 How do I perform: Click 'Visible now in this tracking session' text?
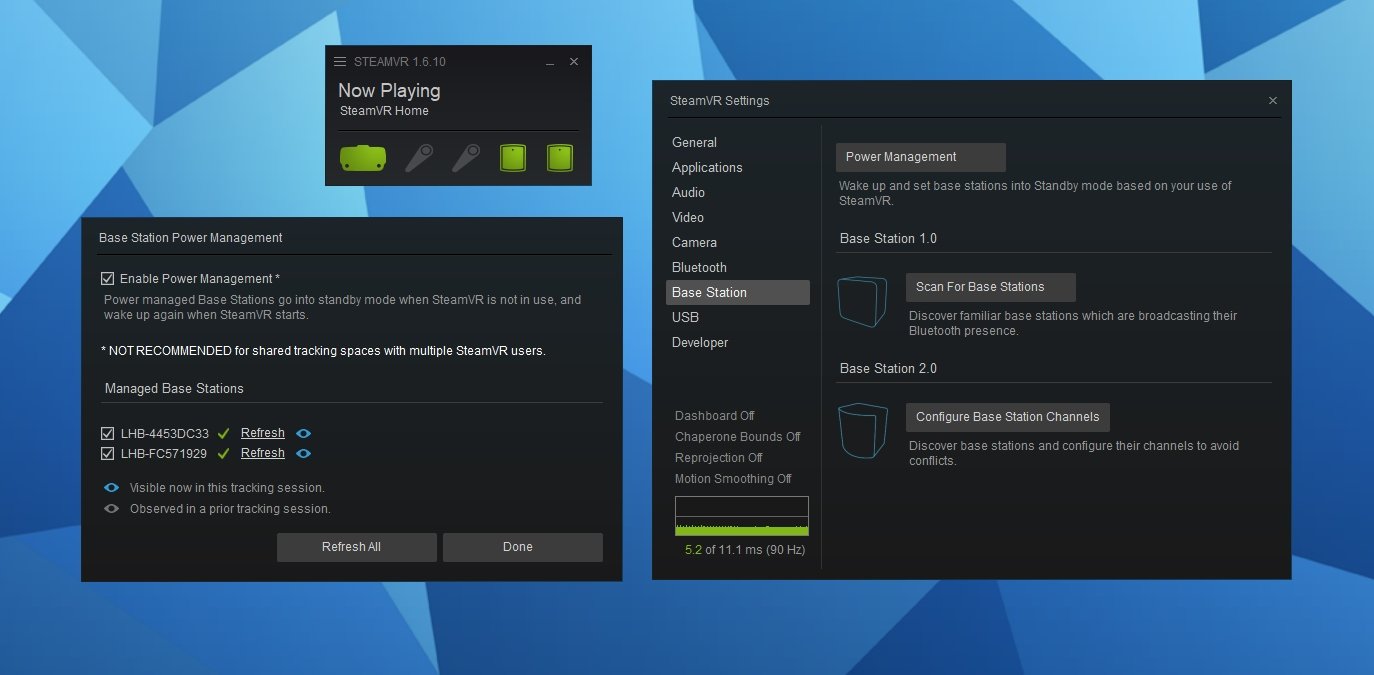click(227, 488)
